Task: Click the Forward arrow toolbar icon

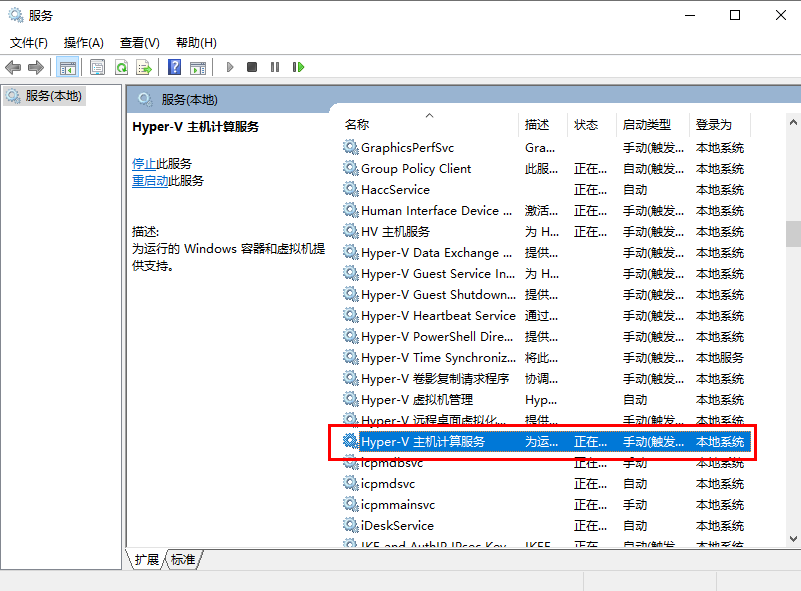Action: pos(36,67)
